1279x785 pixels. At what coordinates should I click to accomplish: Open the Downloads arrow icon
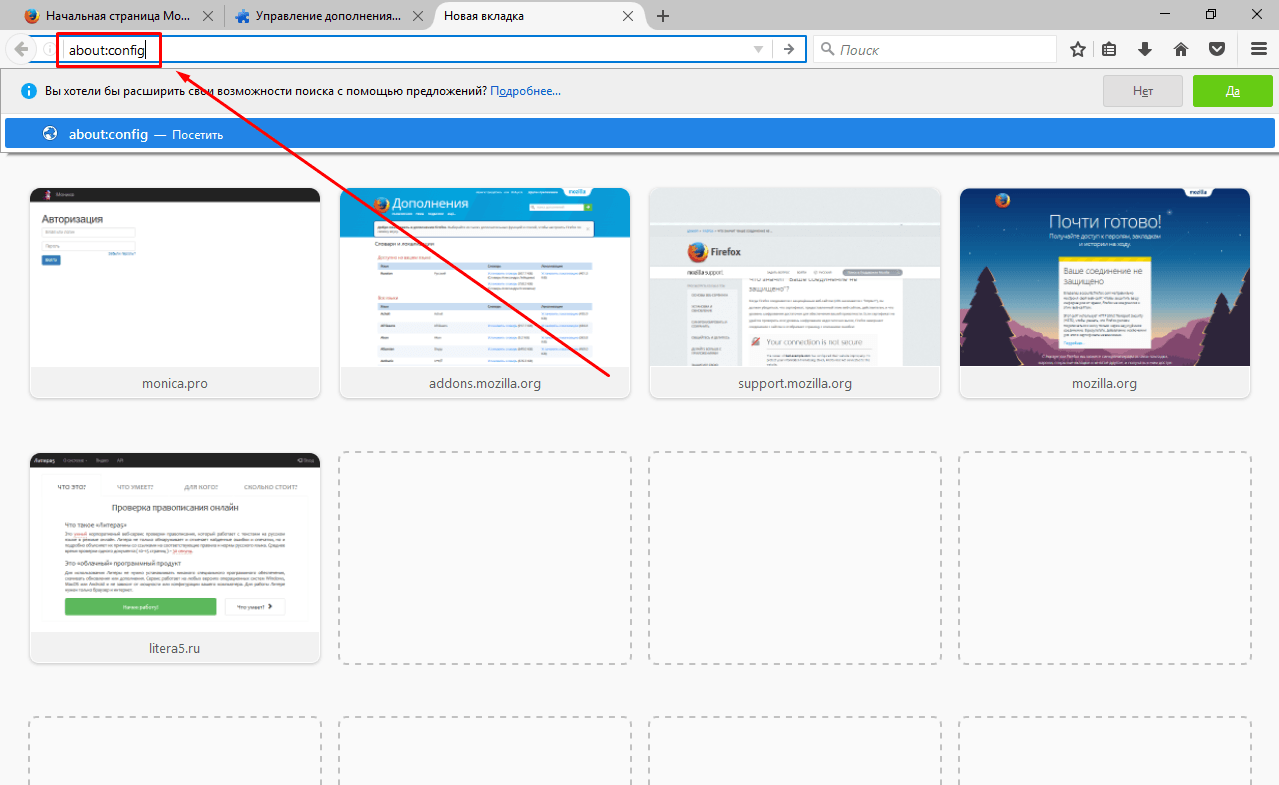click(1145, 49)
